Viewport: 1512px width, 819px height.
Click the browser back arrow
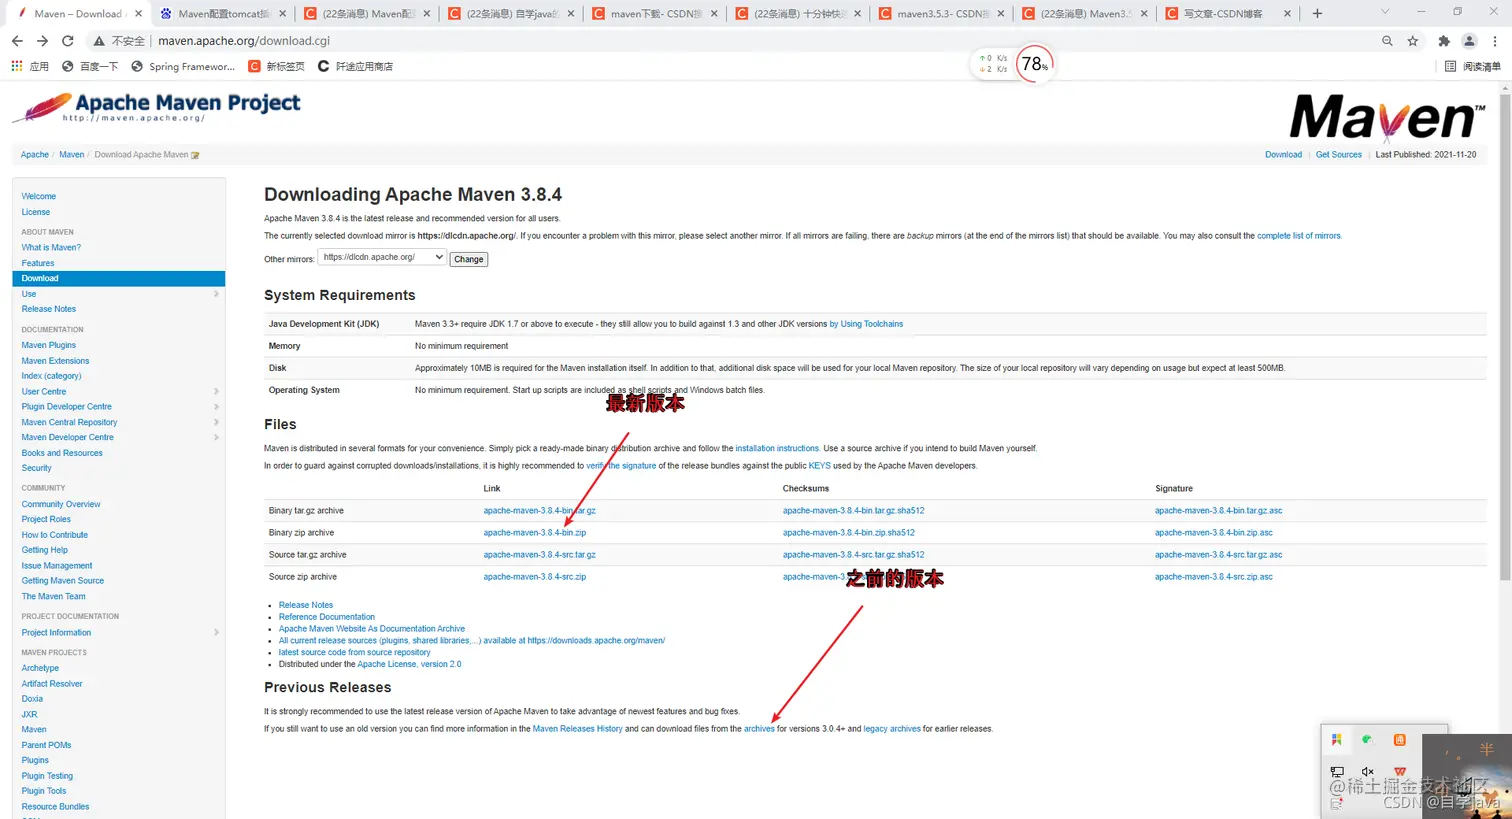pyautogui.click(x=17, y=41)
